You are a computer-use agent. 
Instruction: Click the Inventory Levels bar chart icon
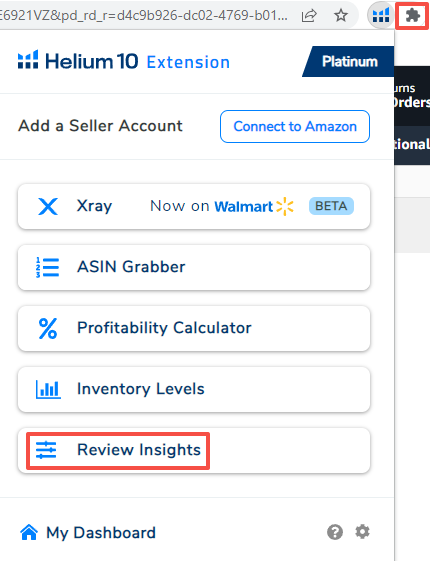click(x=48, y=389)
